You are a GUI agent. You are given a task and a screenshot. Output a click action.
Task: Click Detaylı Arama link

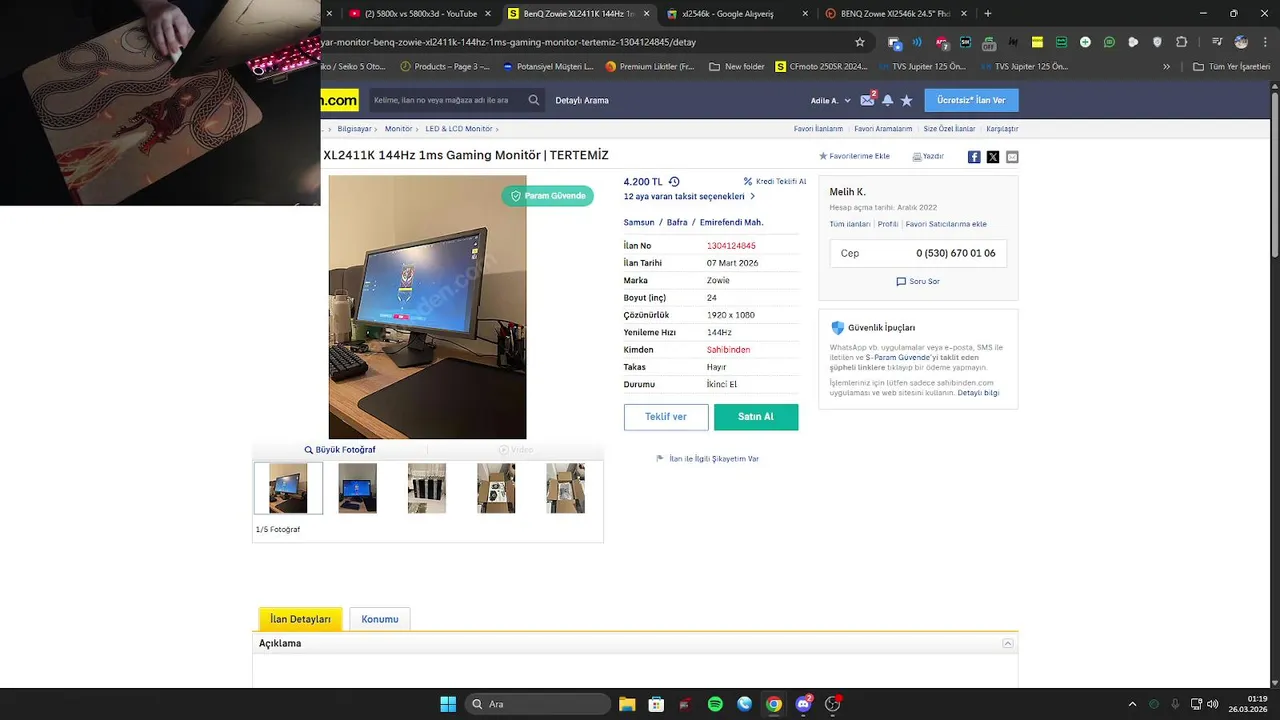582,100
